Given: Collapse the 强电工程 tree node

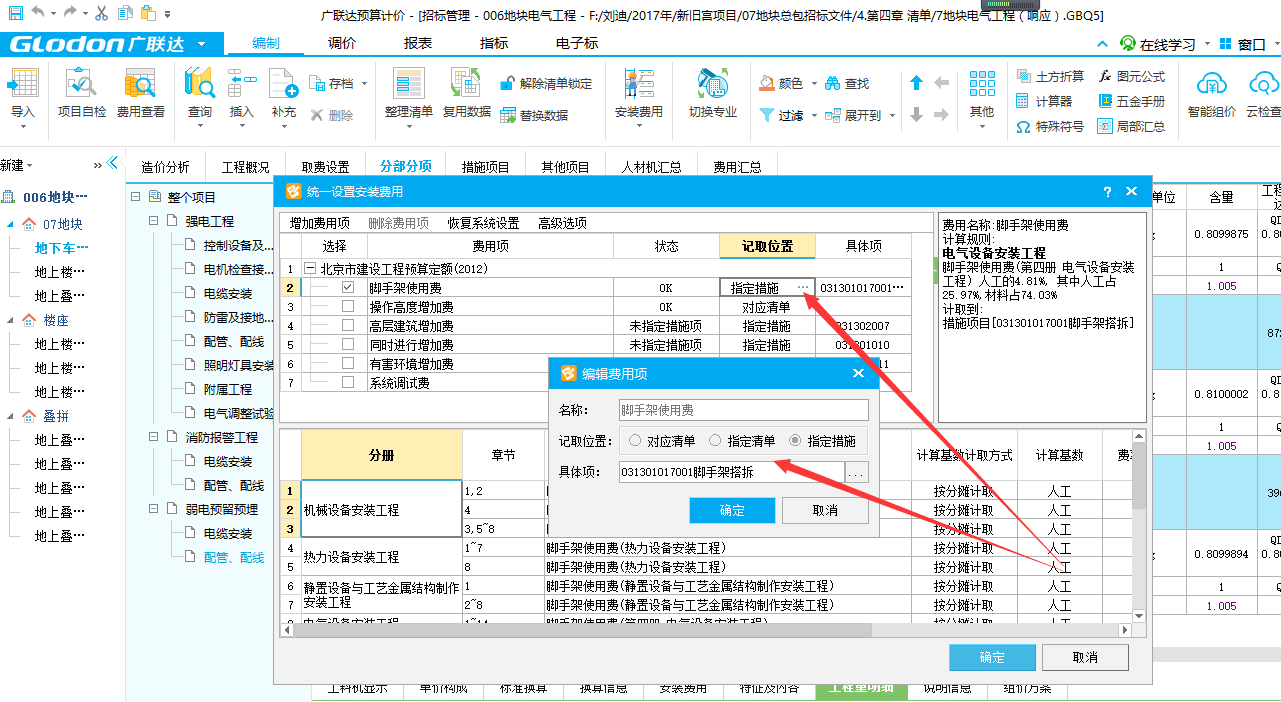Looking at the screenshot, I should [154, 221].
